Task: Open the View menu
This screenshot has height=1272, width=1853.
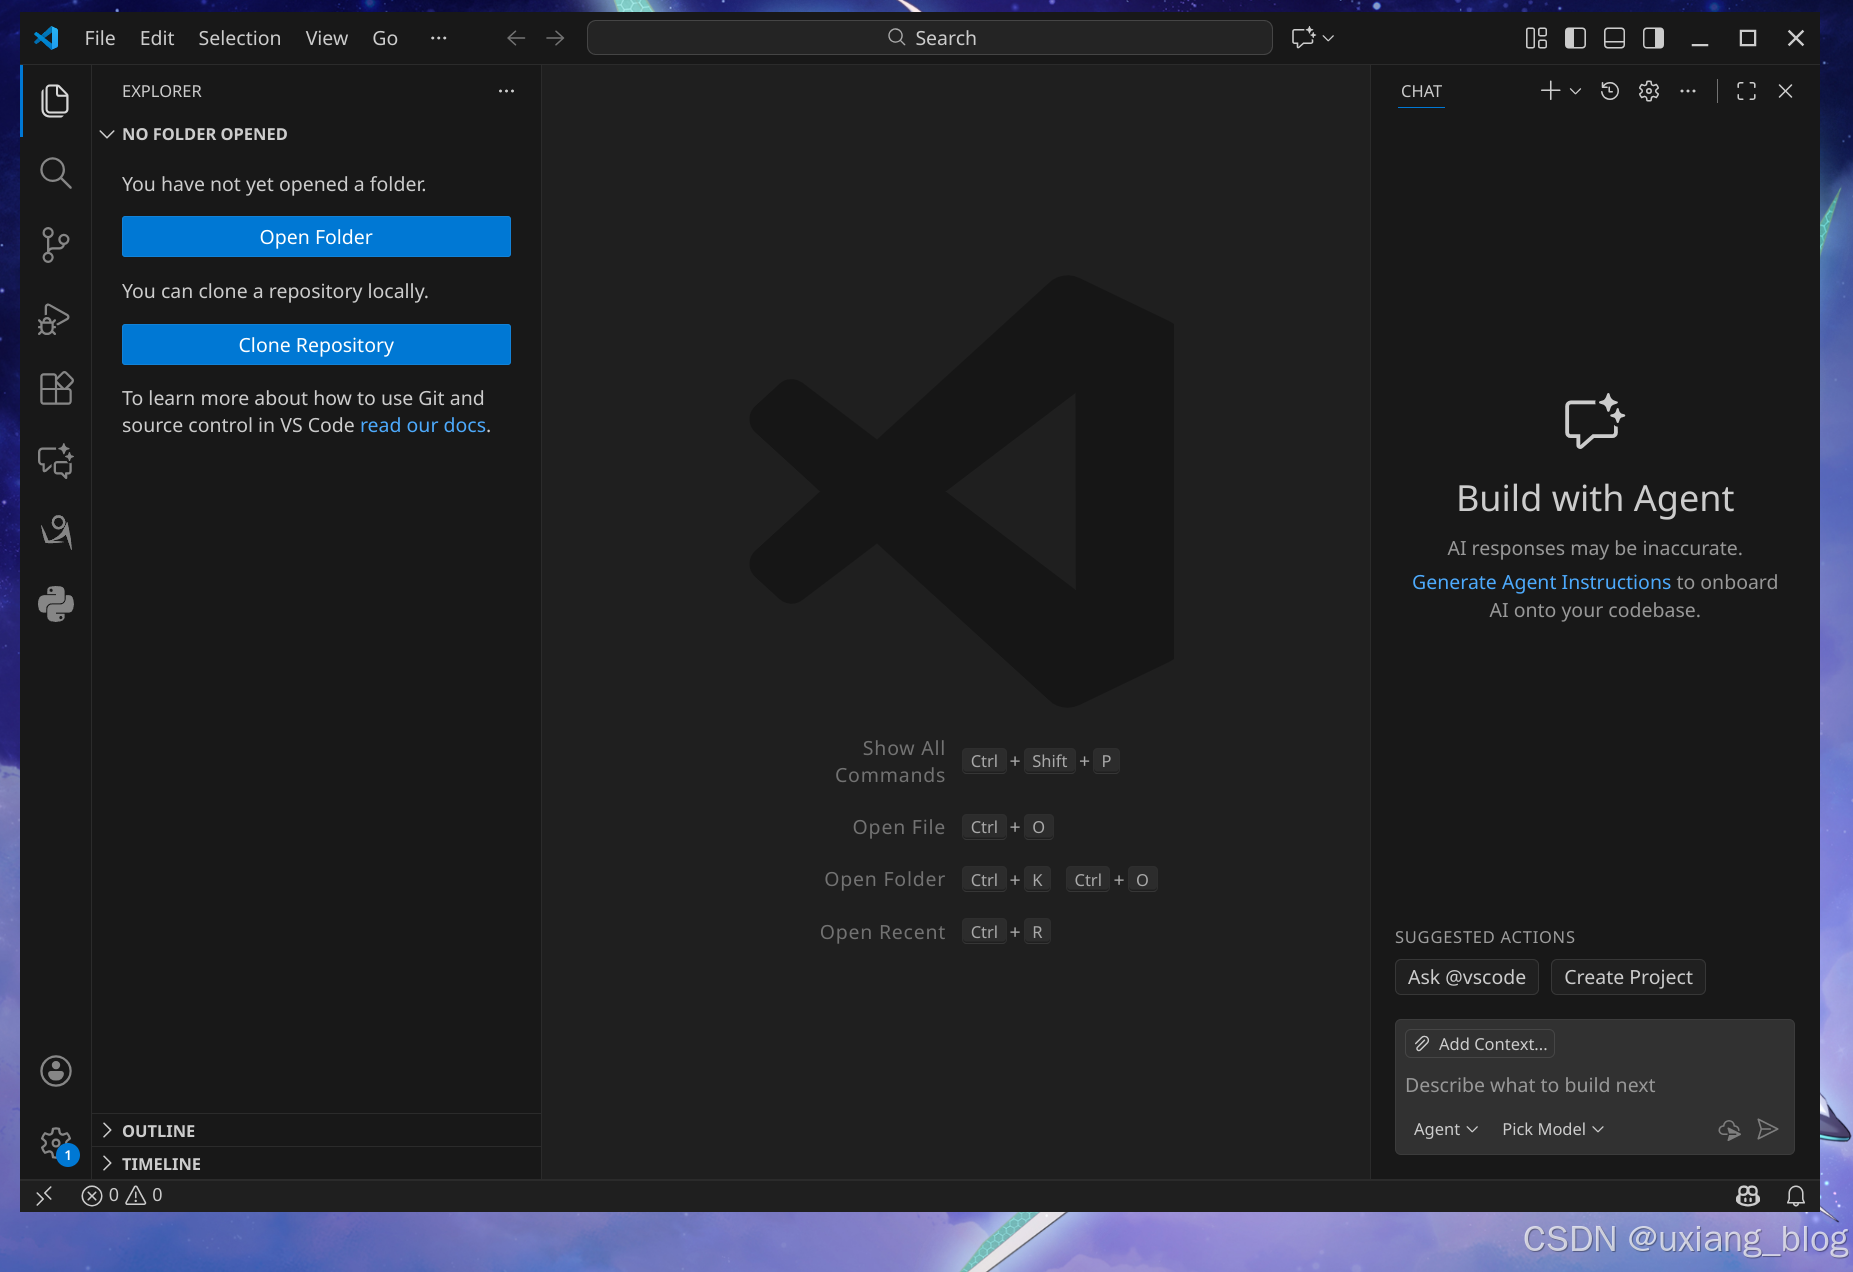Action: [x=327, y=38]
